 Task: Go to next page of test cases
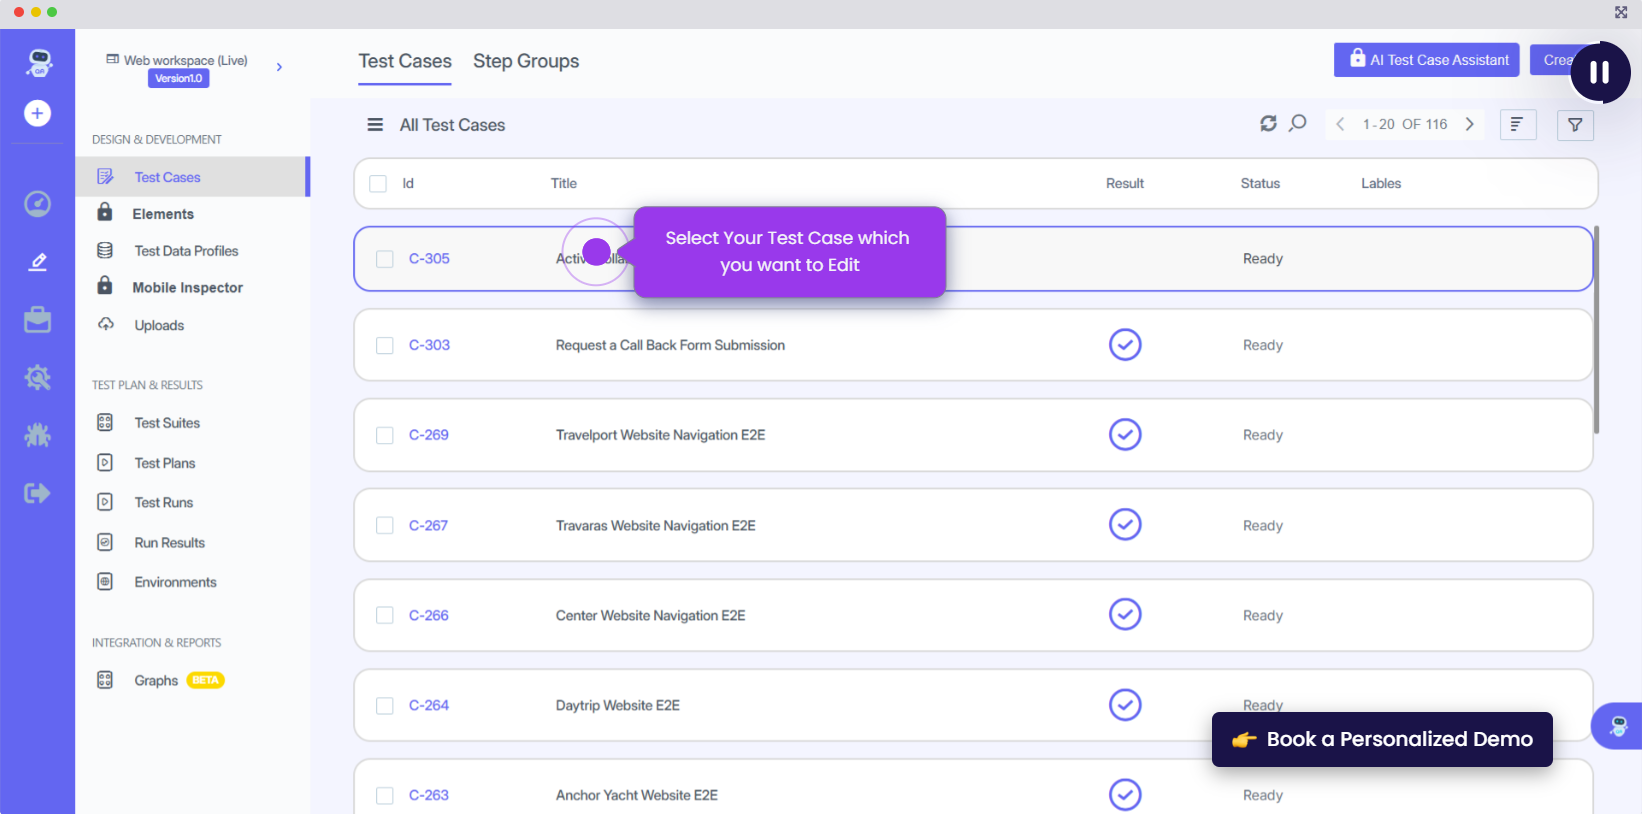1469,124
